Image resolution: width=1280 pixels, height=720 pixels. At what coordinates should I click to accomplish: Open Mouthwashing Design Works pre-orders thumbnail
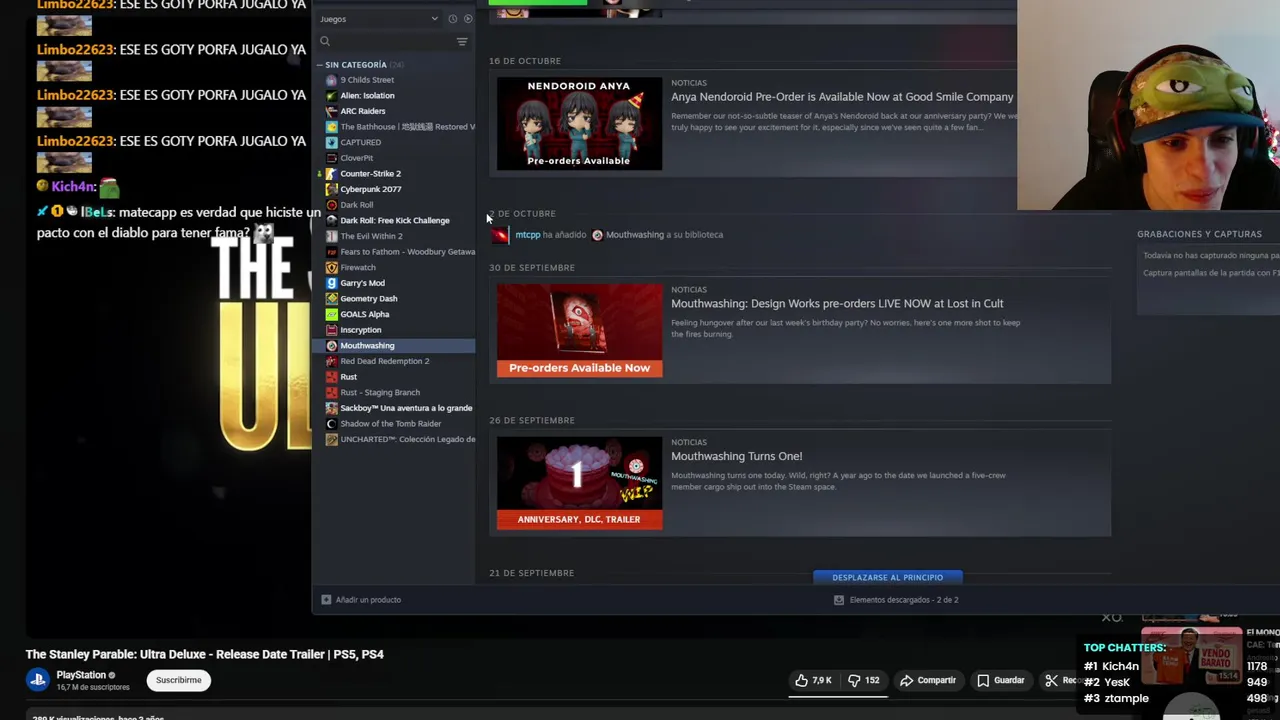(x=579, y=330)
